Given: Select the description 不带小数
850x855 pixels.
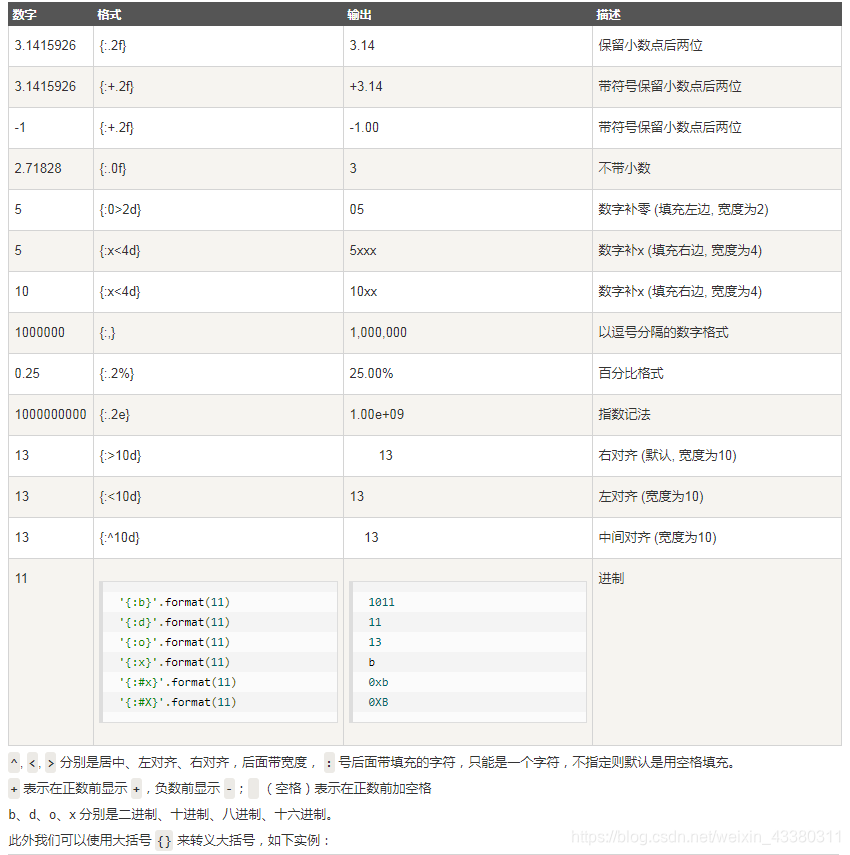Looking at the screenshot, I should pyautogui.click(x=624, y=168).
